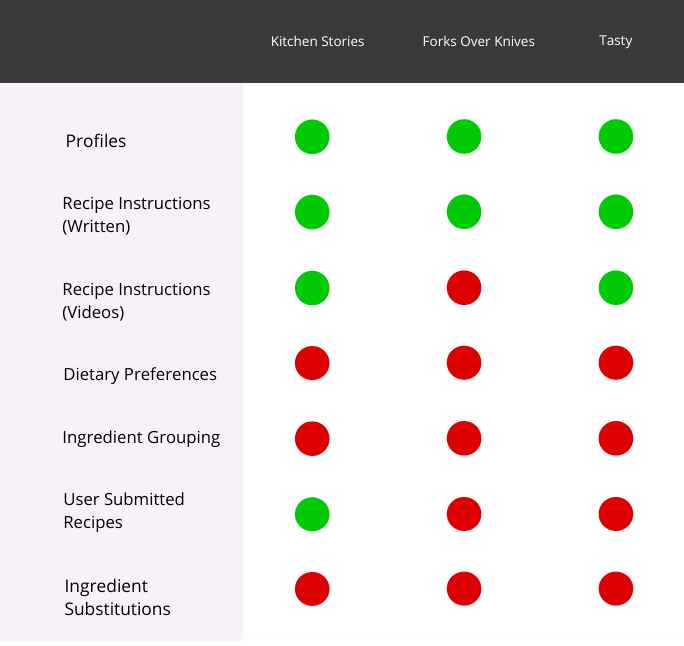Click the Kitchen Stories column header
Viewport: 684px width, 646px height.
(317, 41)
